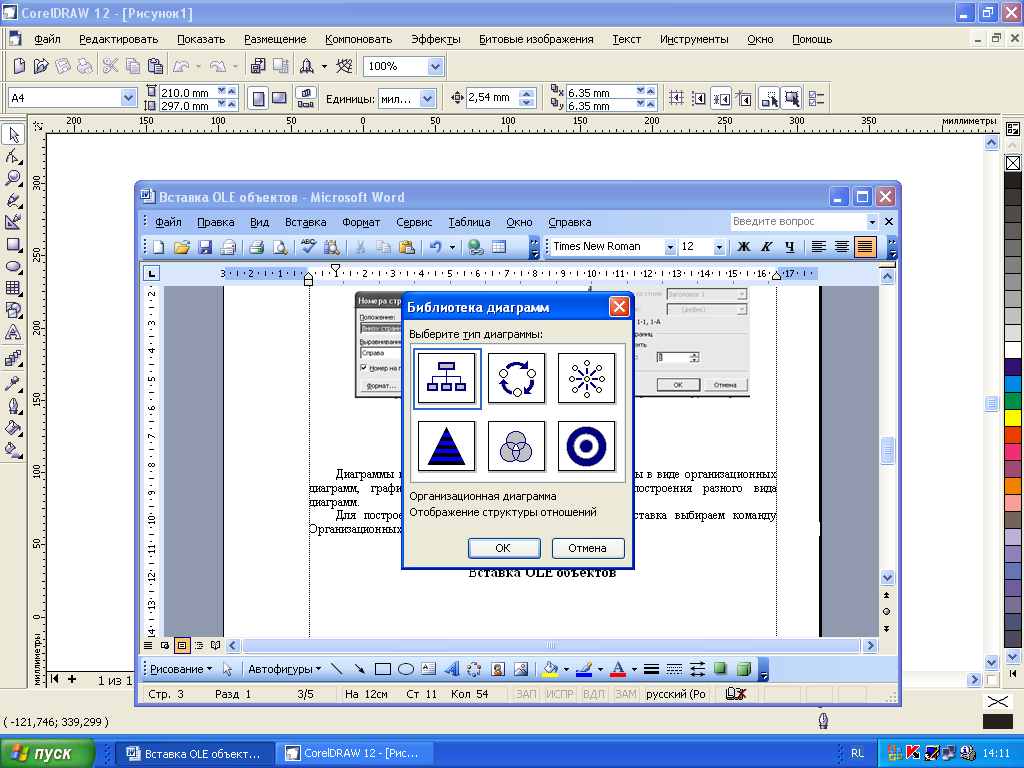Select the Word drawing Line tool

[337, 669]
